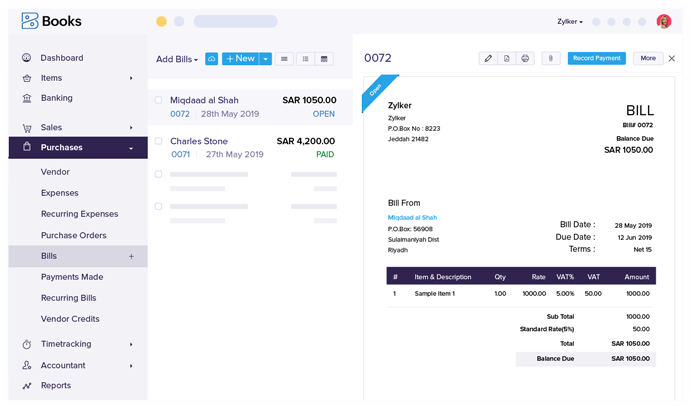Click the Miqdaad al Shah vendor link
Screen dimensions: 691x408
[412, 217]
